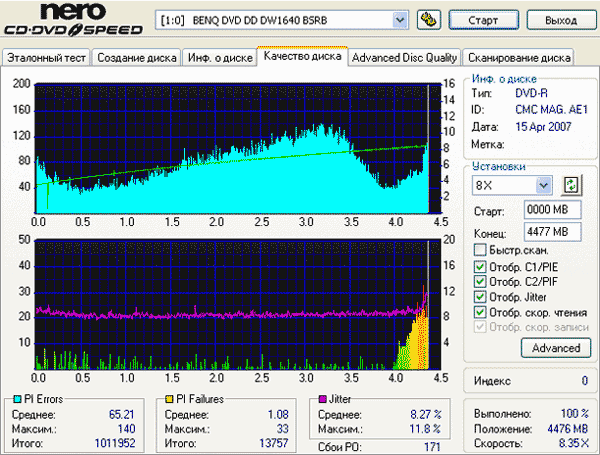
Task: Click the disc date 15 Apr 2007
Action: coord(543,127)
